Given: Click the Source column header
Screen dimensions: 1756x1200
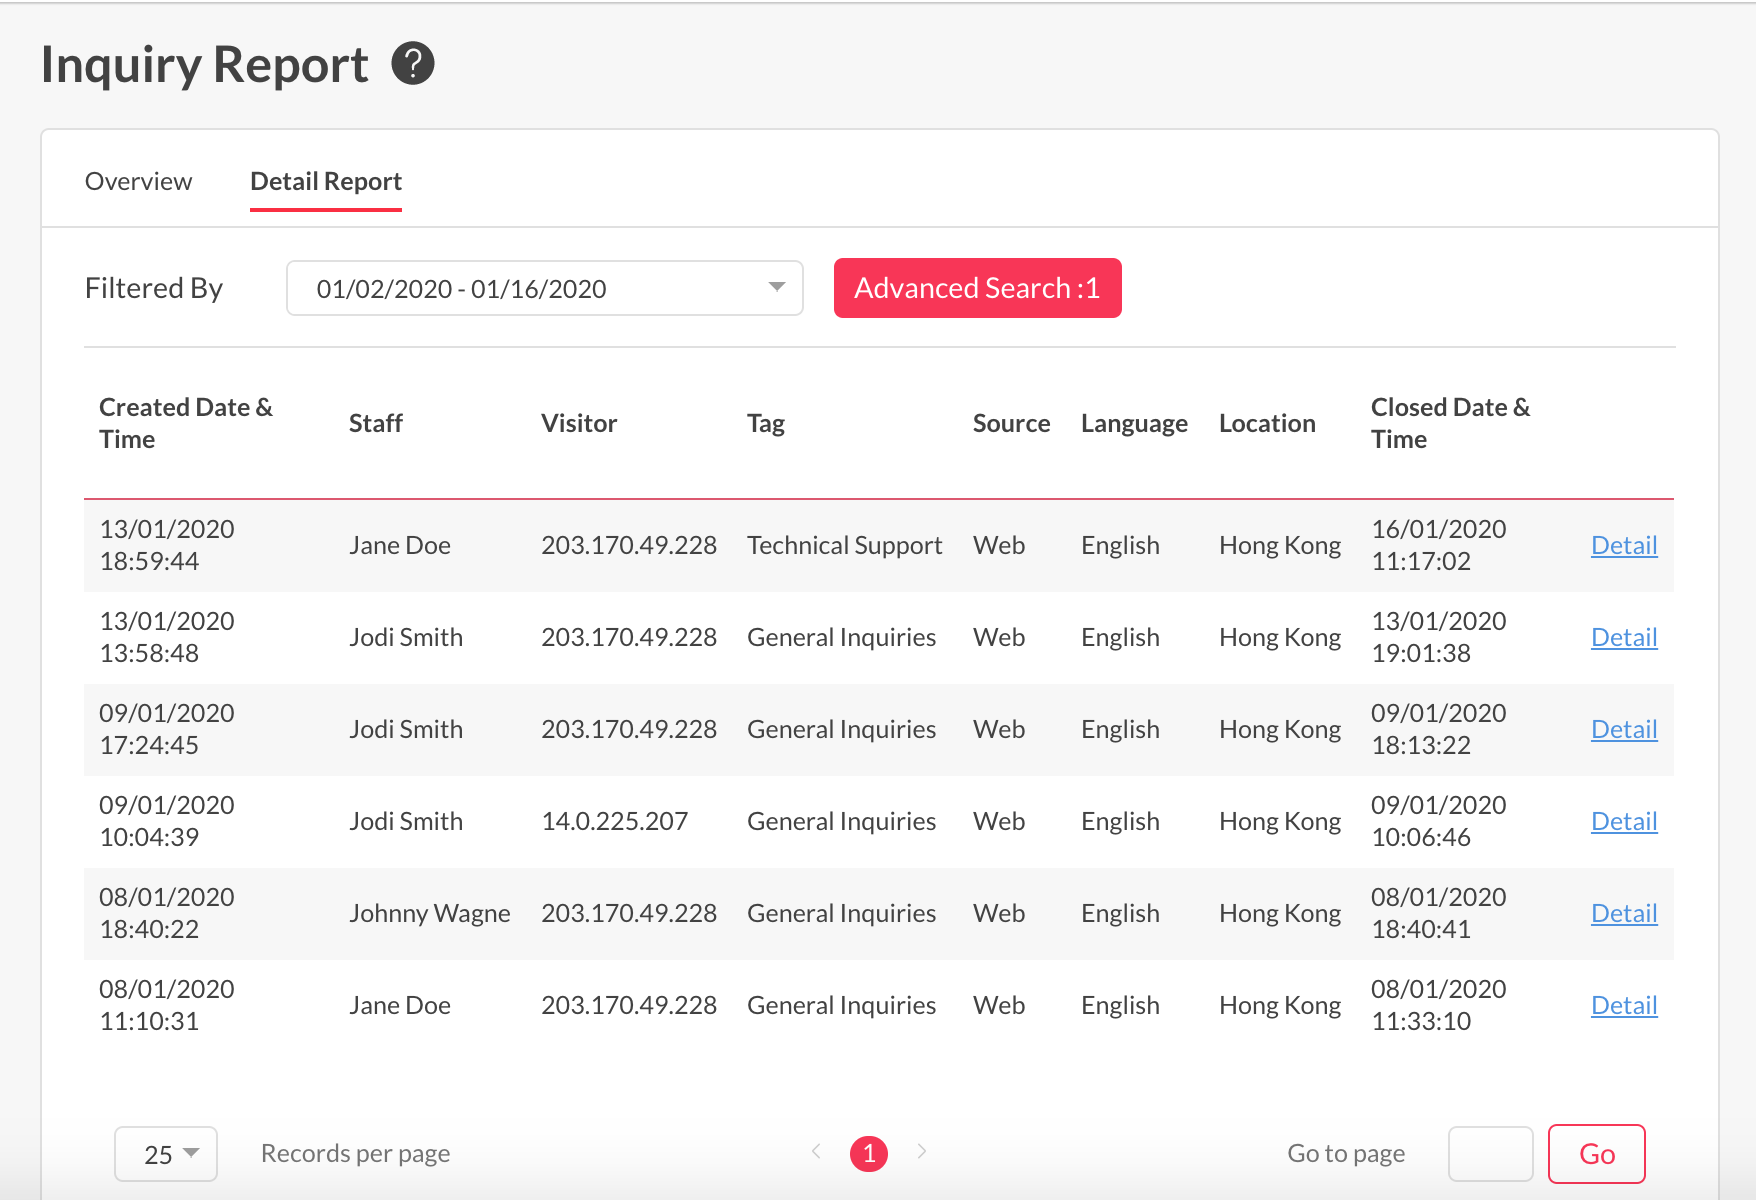Looking at the screenshot, I should (x=1011, y=423).
